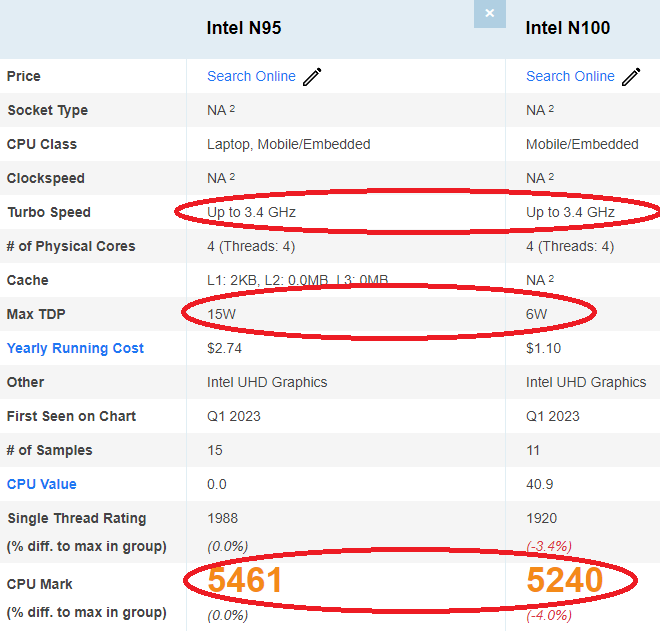This screenshot has height=631, width=660.
Task: Select the Socket Type row label
Action: click(48, 110)
